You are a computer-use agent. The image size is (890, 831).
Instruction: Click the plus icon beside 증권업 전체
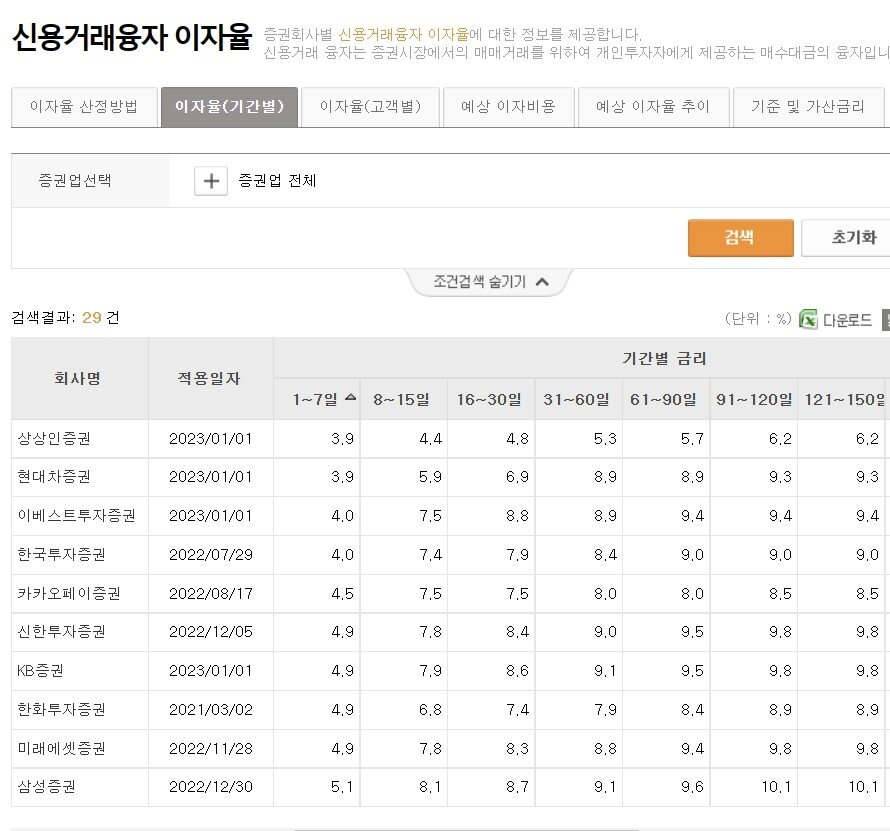210,180
